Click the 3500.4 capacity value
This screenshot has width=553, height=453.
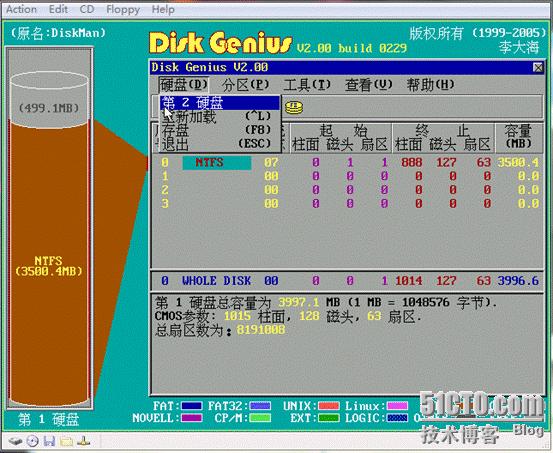(518, 163)
